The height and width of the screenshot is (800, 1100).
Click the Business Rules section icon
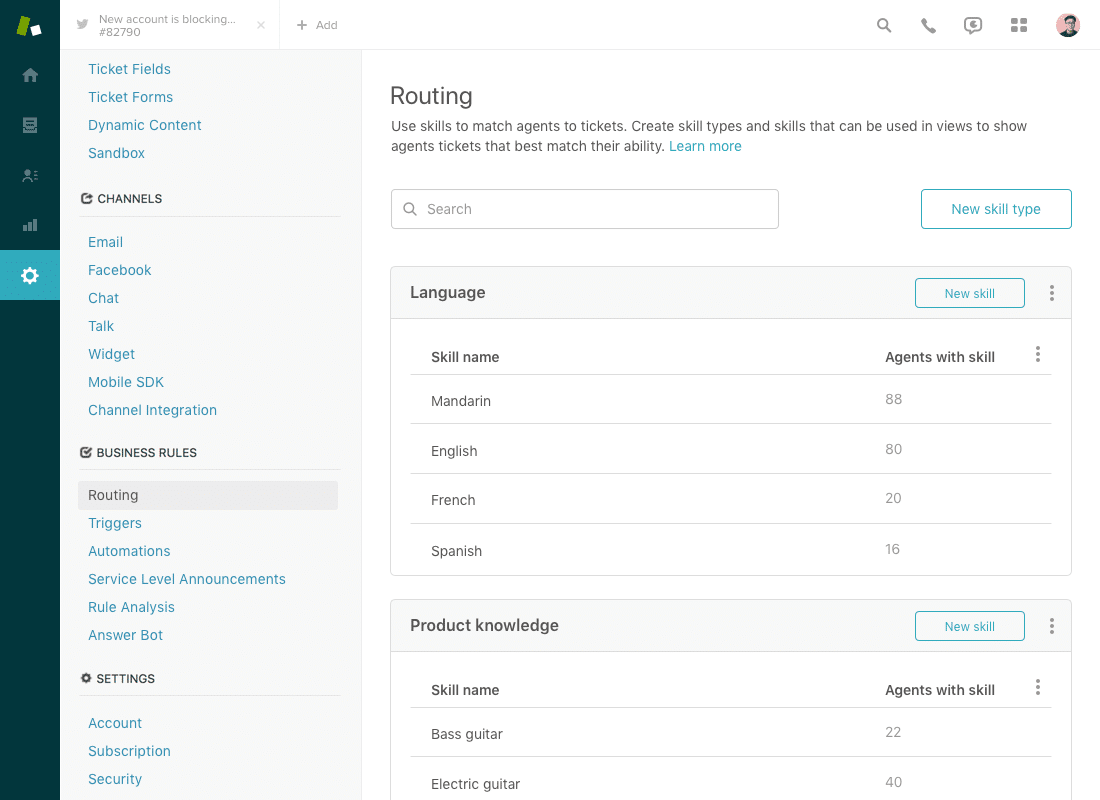[x=86, y=452]
